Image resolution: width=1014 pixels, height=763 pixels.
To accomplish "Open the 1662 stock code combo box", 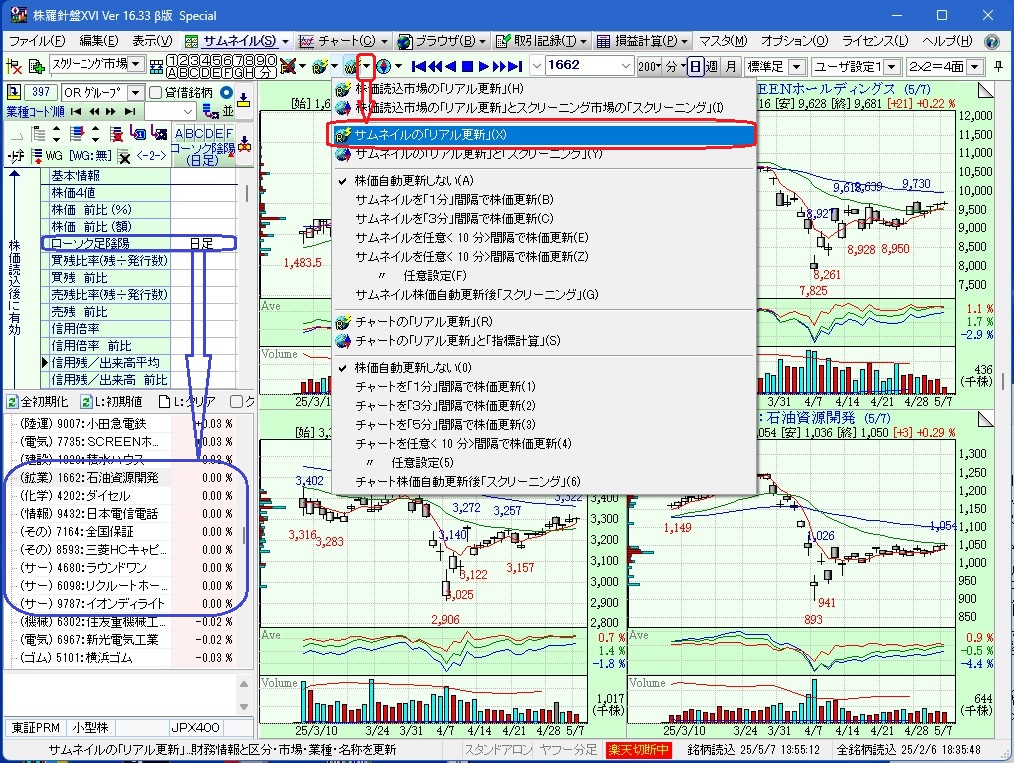I will click(x=625, y=66).
